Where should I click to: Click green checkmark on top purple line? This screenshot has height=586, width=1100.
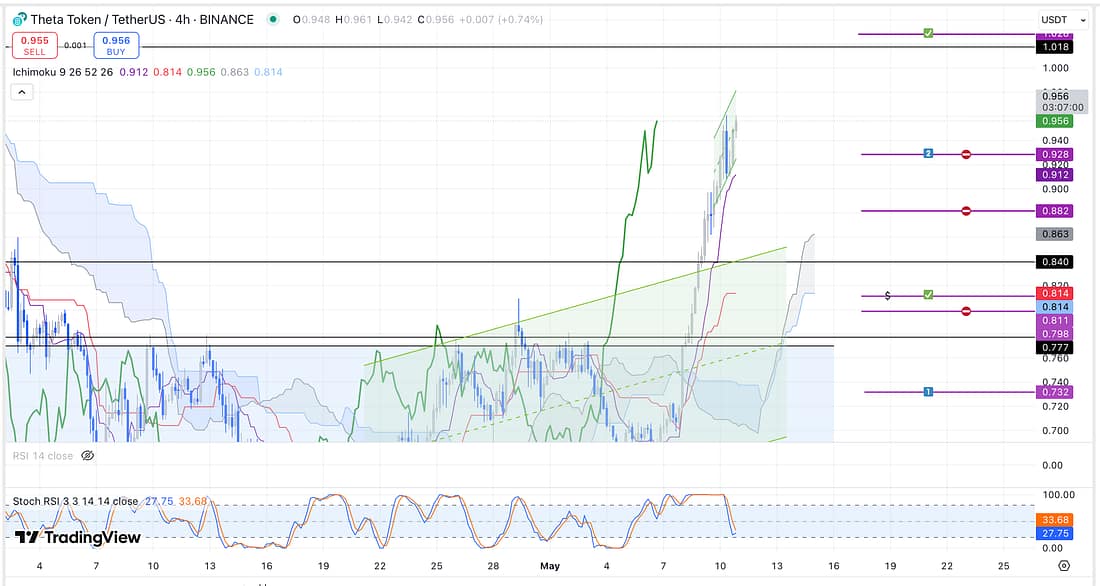[x=928, y=34]
